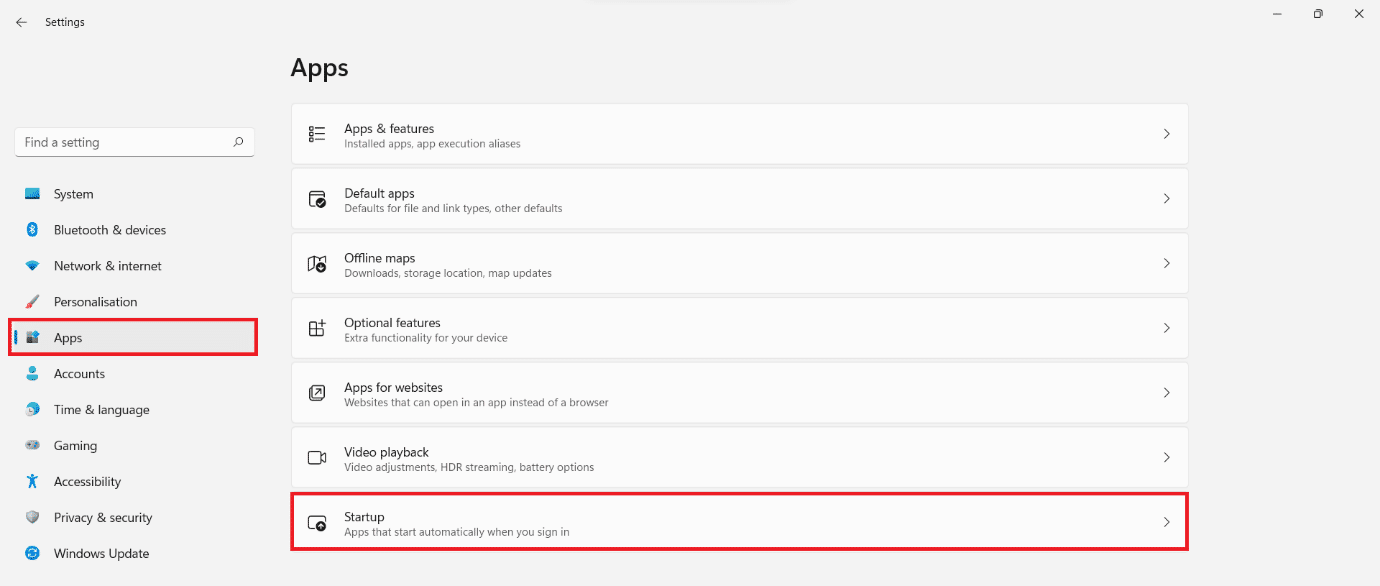Click the Apps for websites icon
The width and height of the screenshot is (1380, 586).
tap(317, 393)
